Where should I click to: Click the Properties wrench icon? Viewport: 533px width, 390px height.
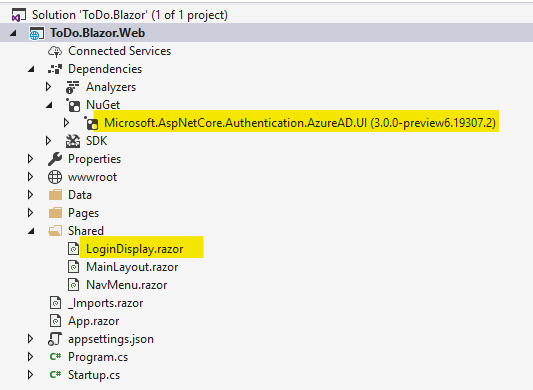point(55,159)
